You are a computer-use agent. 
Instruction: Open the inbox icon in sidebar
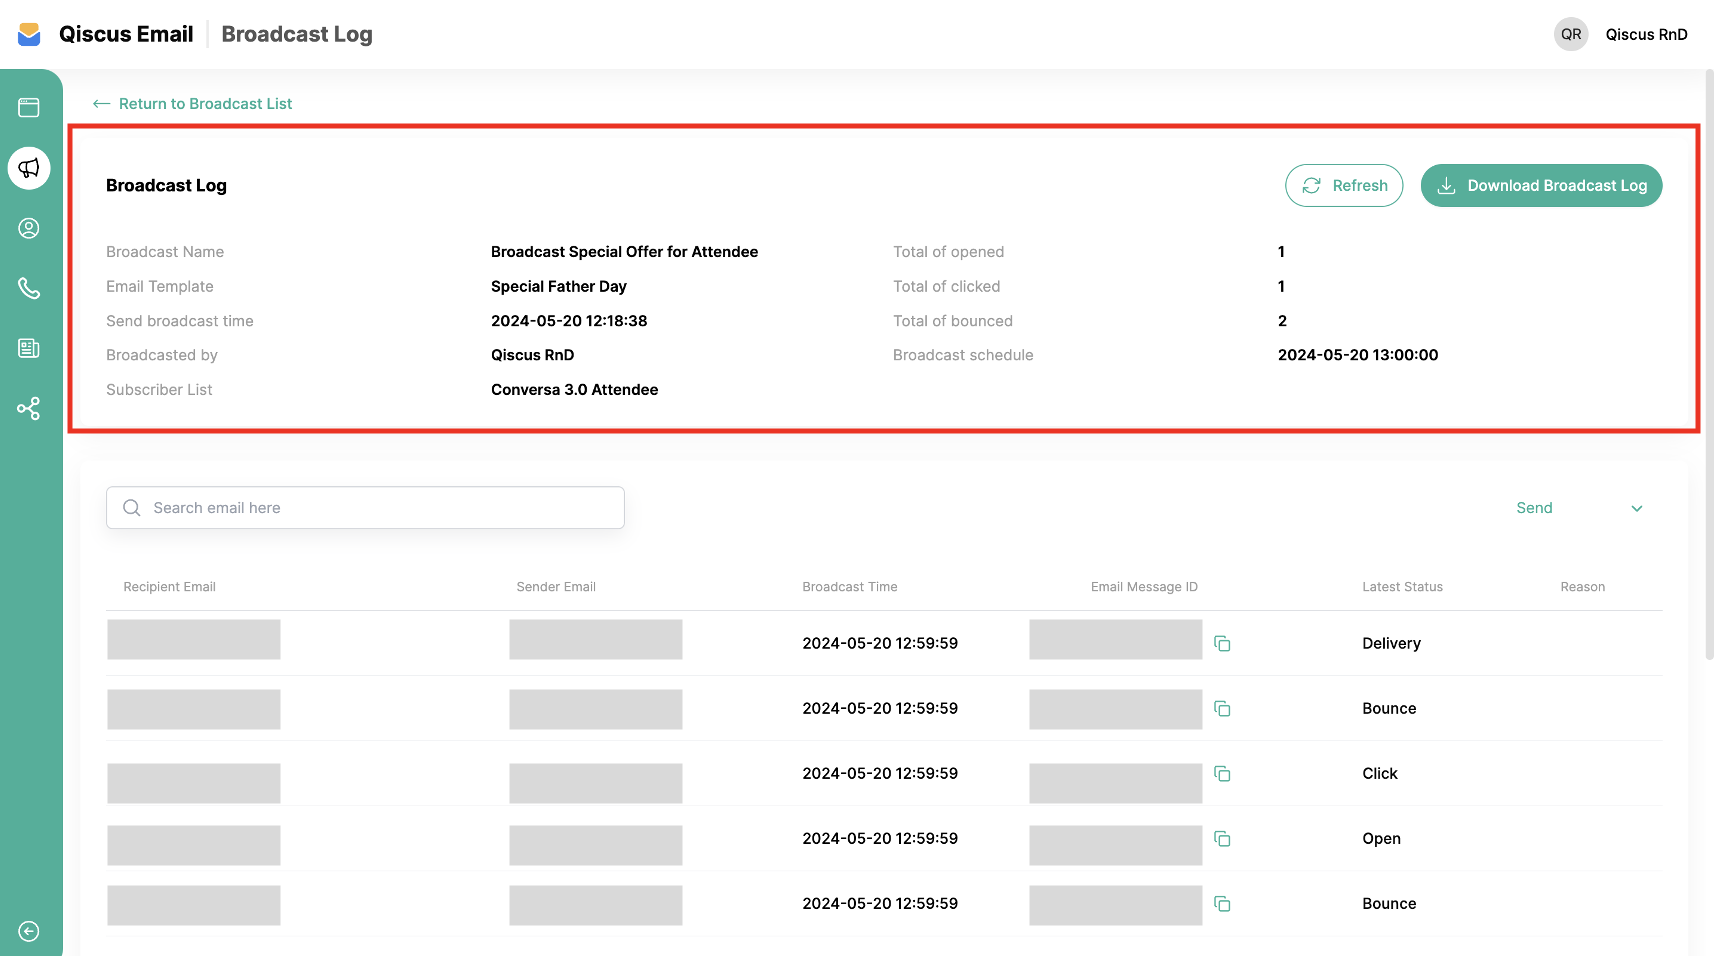pyautogui.click(x=29, y=108)
